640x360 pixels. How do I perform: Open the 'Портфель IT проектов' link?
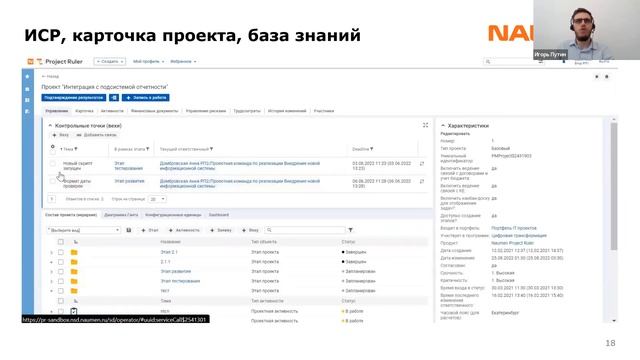[514, 228]
